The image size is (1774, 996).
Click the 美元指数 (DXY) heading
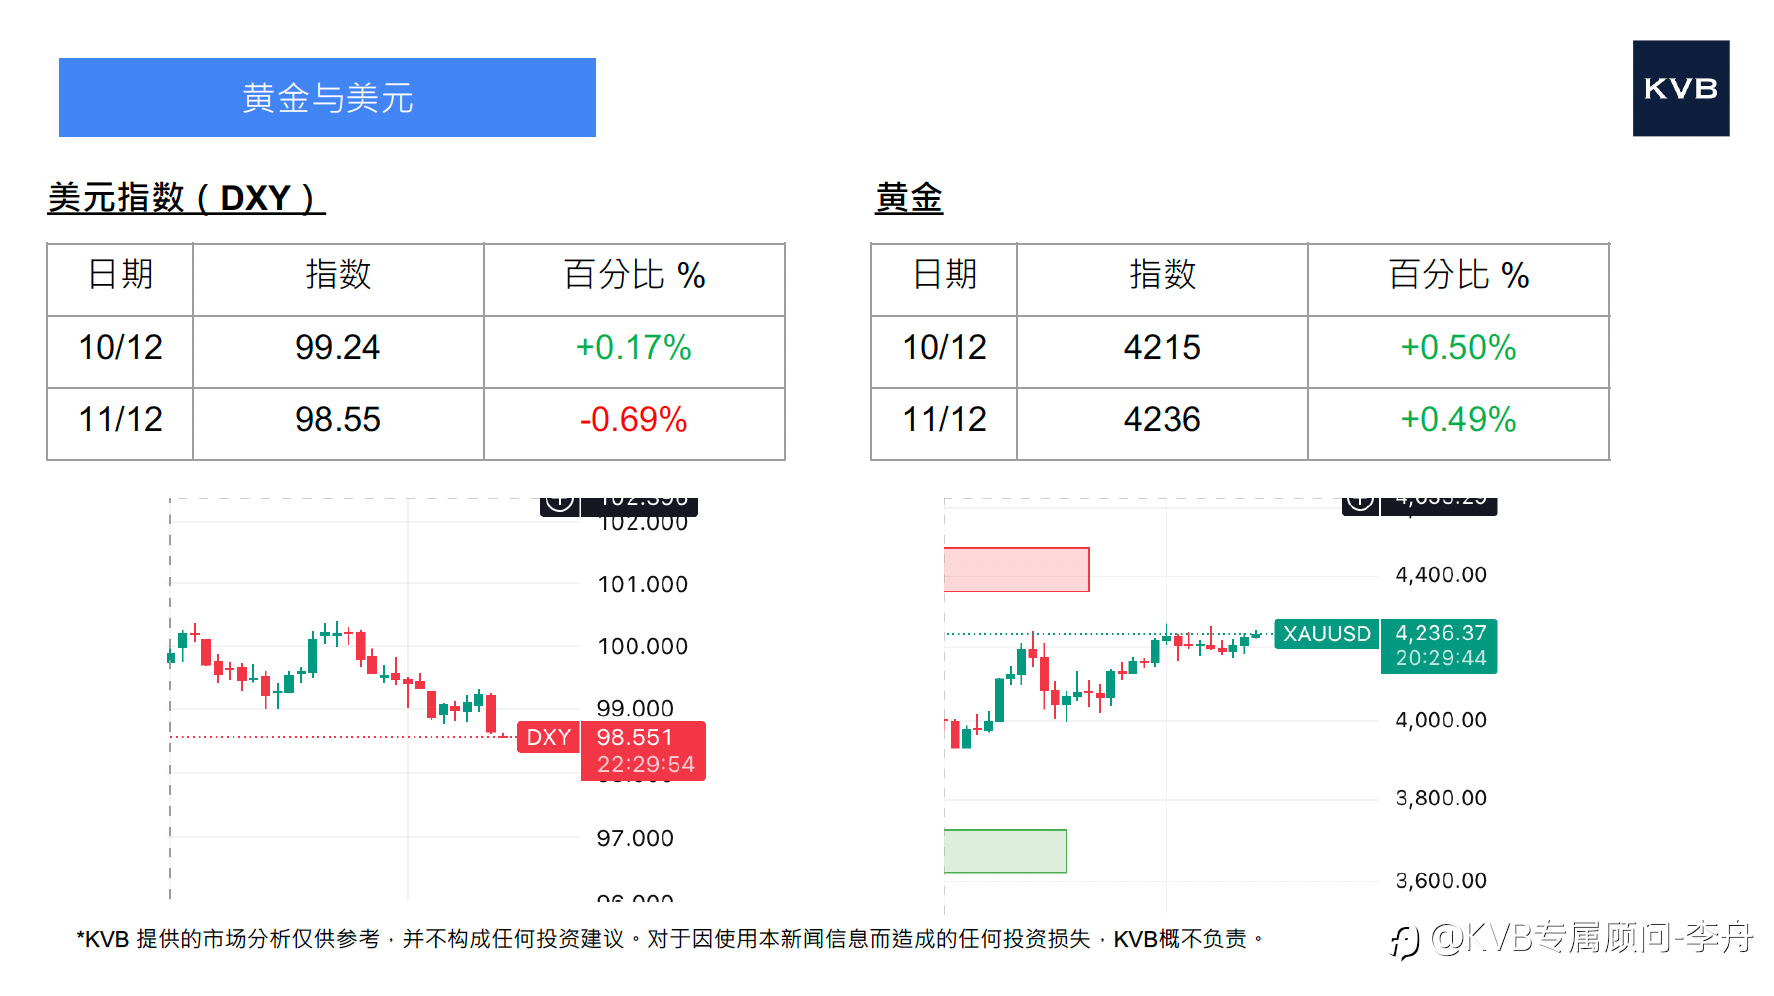(186, 198)
